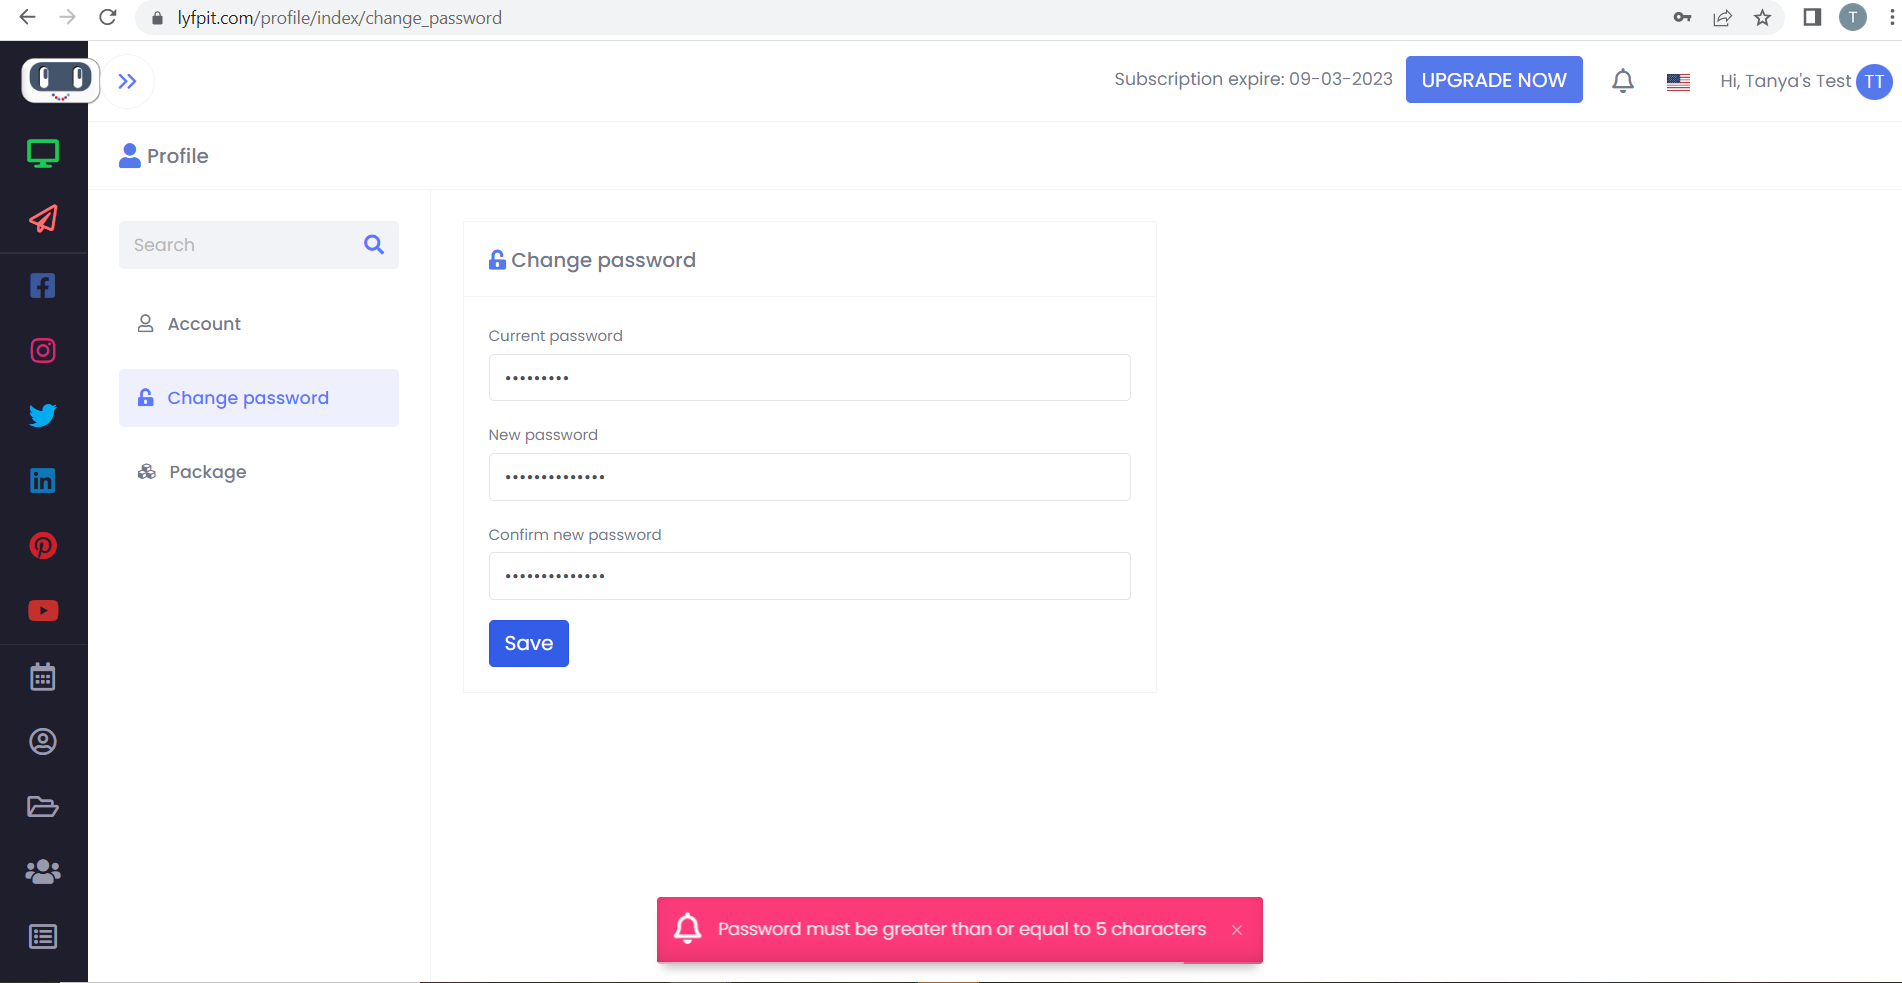The height and width of the screenshot is (983, 1902).
Task: Go back in browser history
Action: pos(28,17)
